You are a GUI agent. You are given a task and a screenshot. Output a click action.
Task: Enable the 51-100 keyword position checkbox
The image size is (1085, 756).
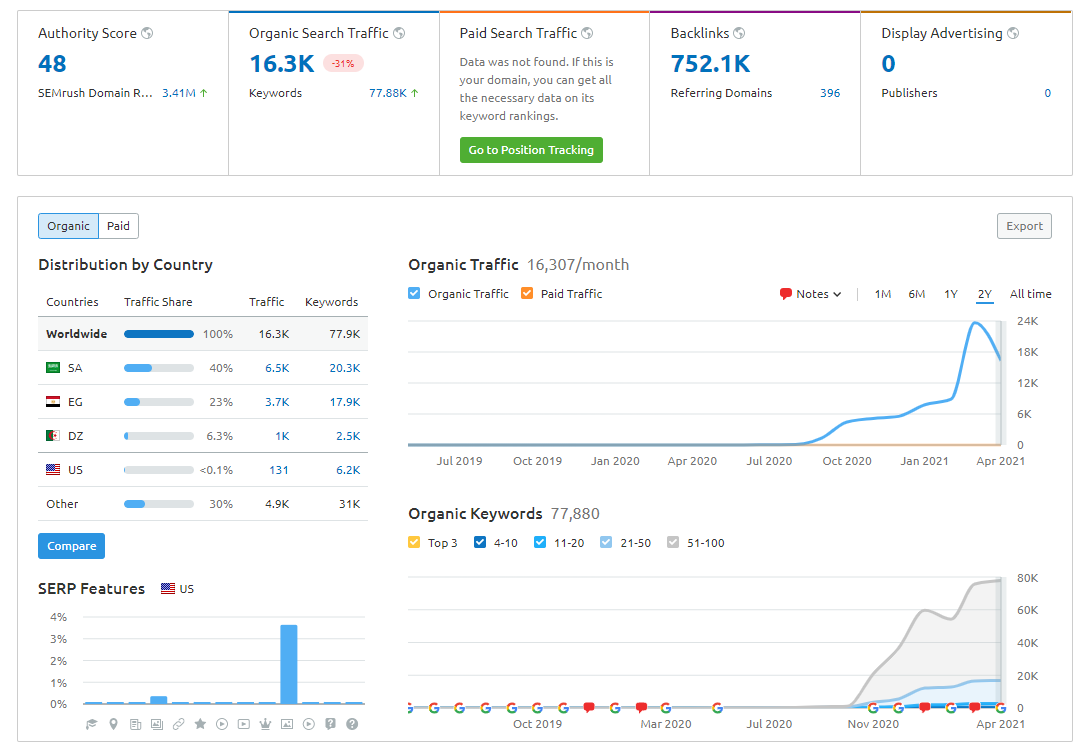coord(674,542)
